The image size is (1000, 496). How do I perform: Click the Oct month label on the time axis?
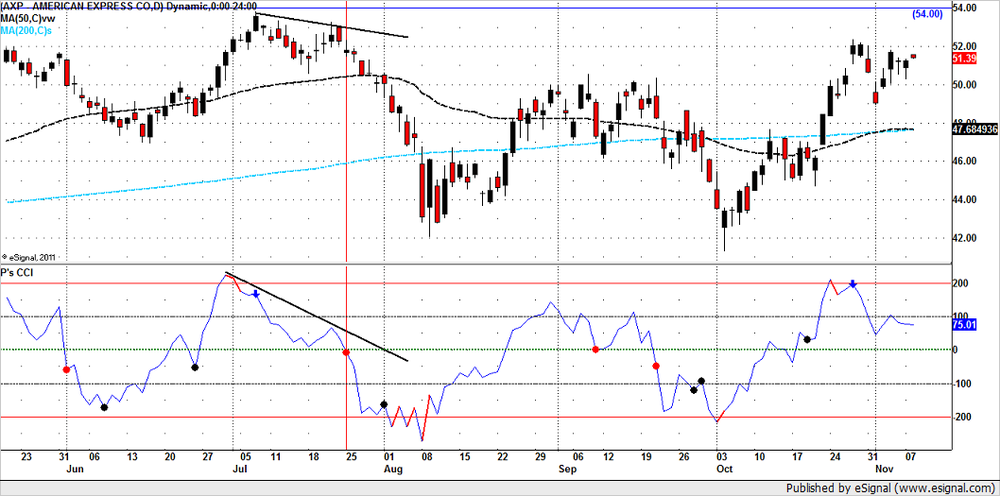[x=726, y=470]
